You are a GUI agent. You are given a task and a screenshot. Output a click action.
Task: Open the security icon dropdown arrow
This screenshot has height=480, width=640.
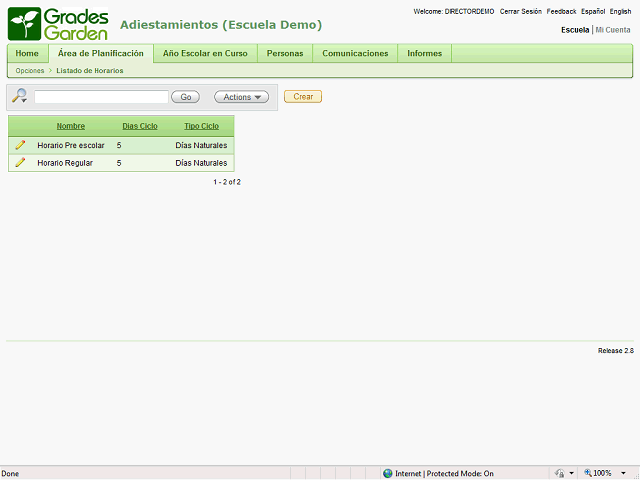[x=571, y=473]
